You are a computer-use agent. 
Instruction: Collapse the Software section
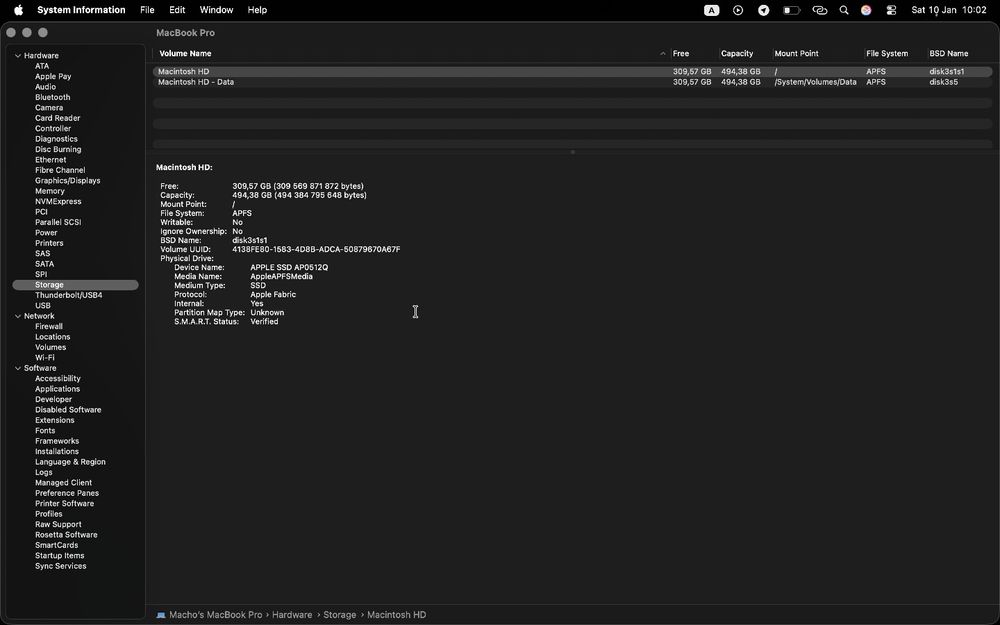pos(18,368)
